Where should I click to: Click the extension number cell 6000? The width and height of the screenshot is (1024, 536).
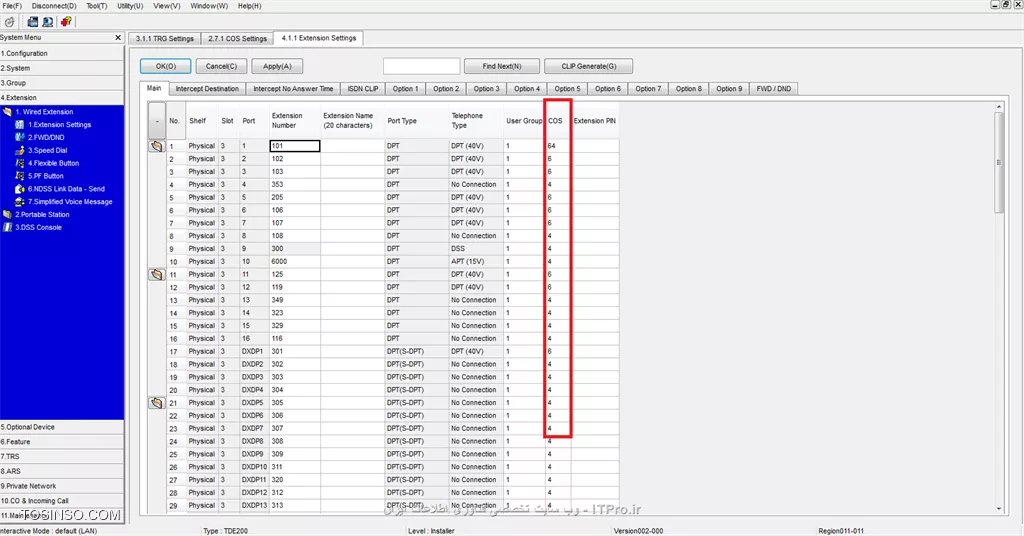click(x=295, y=262)
